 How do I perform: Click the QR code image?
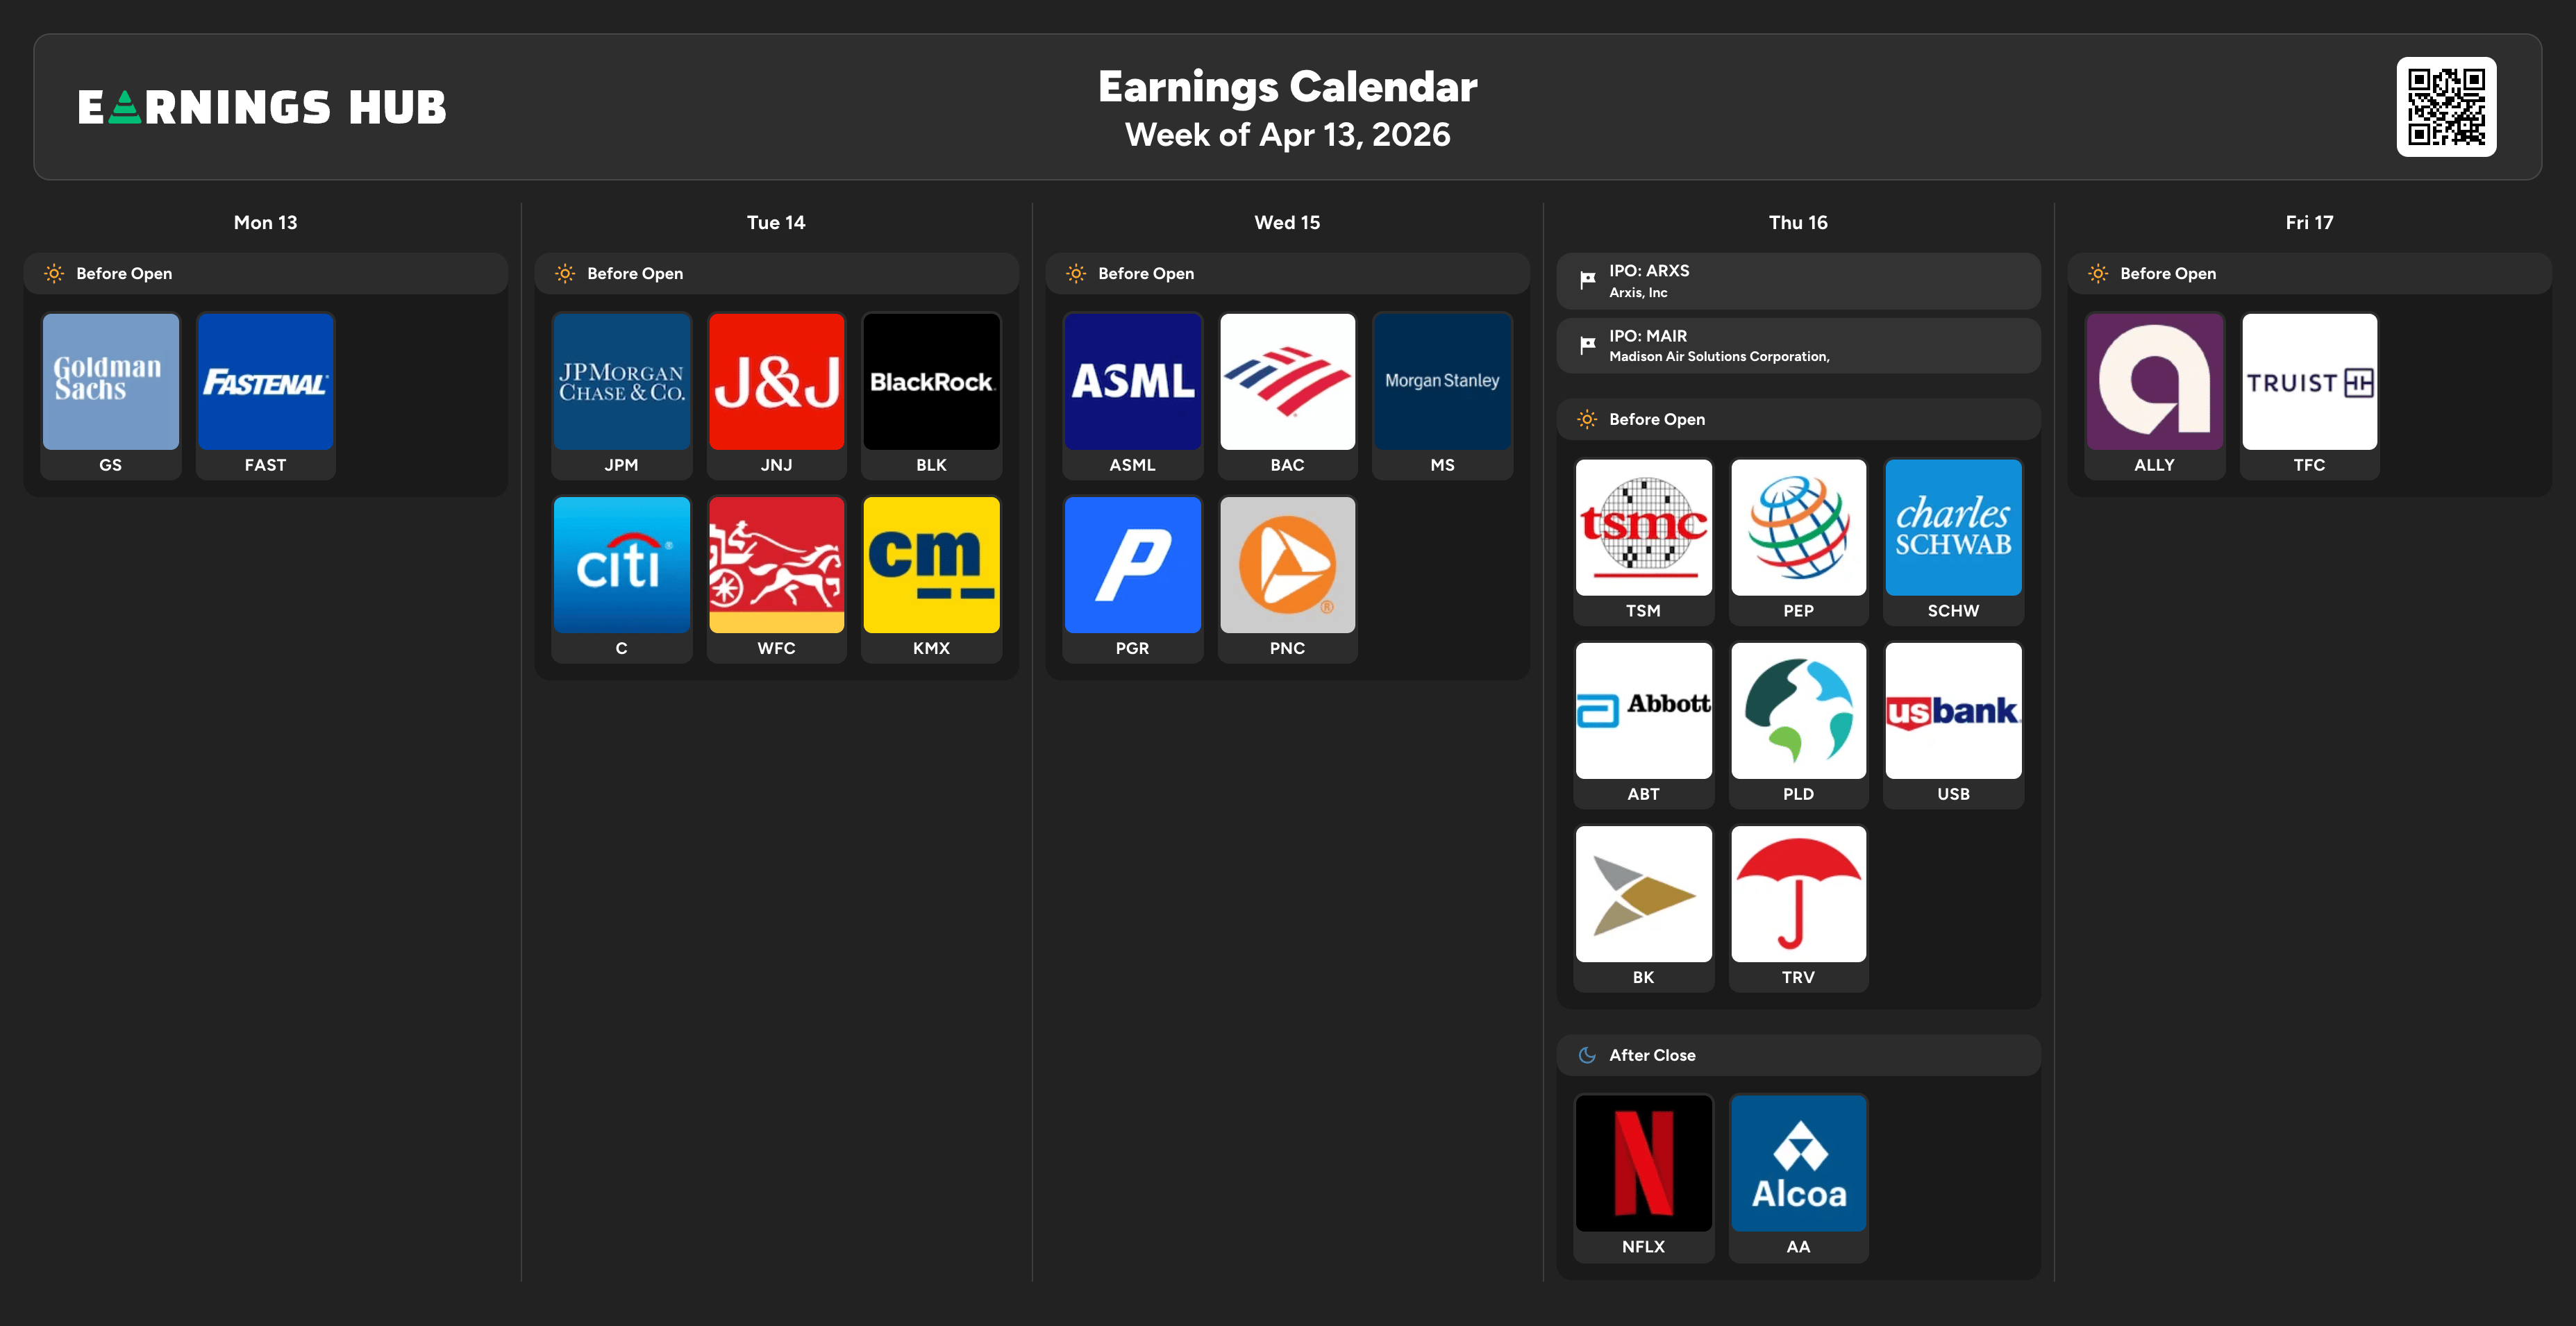pyautogui.click(x=2445, y=107)
